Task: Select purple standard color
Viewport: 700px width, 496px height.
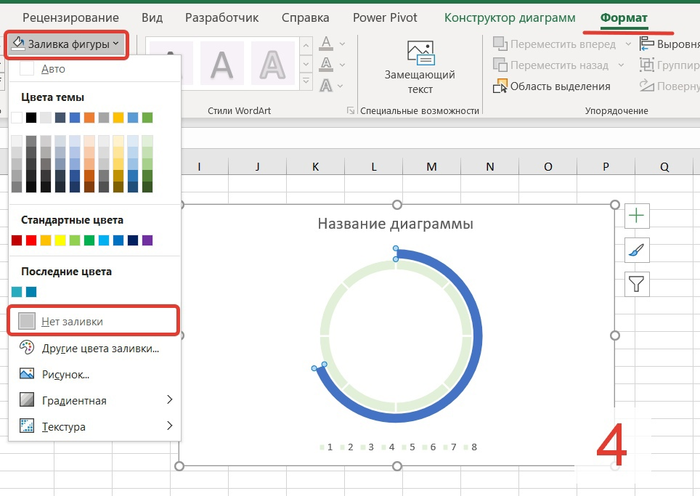Action: pos(147,241)
